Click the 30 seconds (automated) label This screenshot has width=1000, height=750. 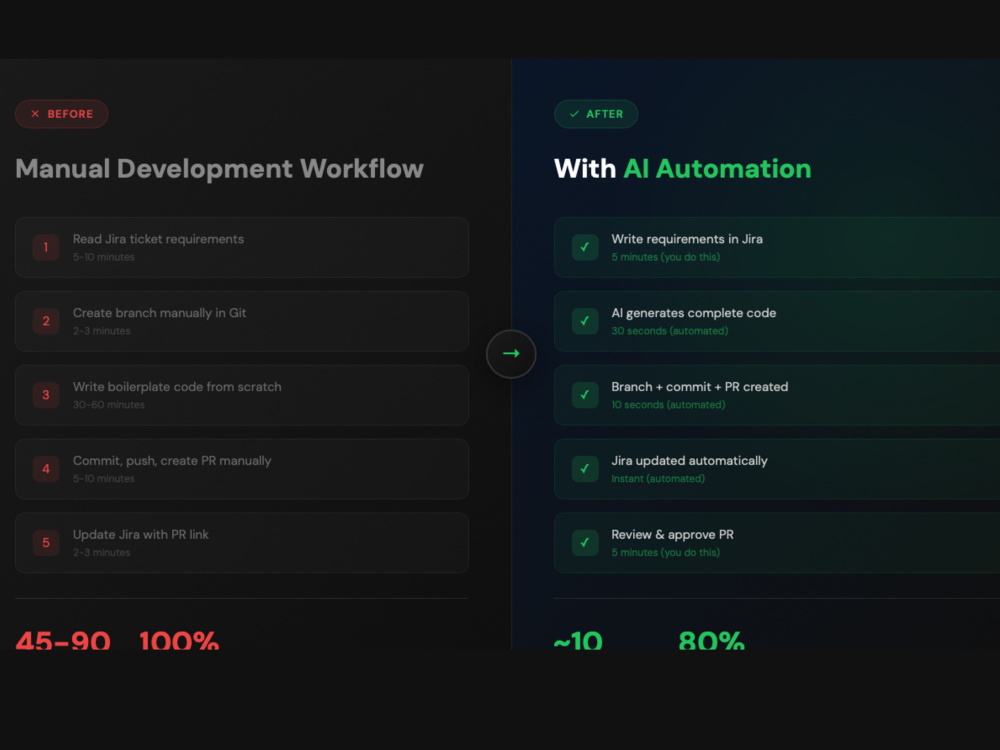670,331
